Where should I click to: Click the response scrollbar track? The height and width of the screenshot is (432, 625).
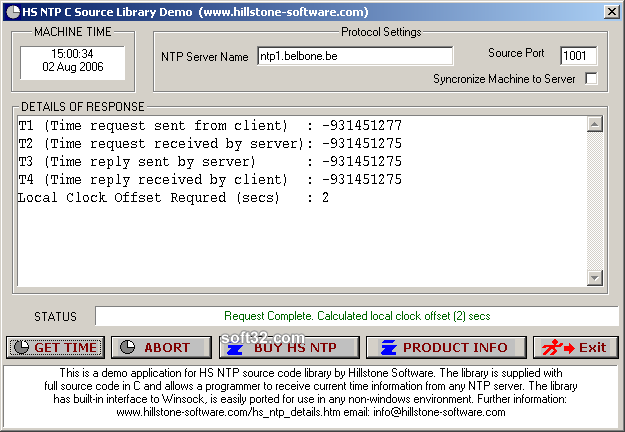click(x=595, y=201)
